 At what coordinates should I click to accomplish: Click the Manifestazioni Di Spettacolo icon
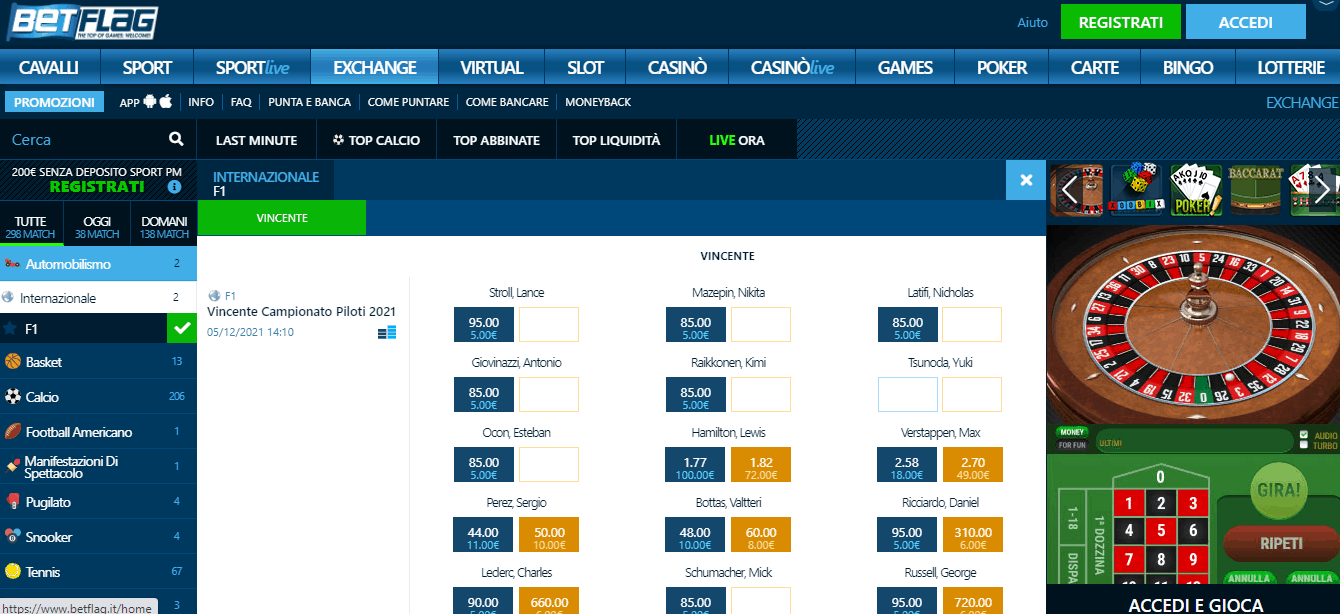pyautogui.click(x=12, y=466)
